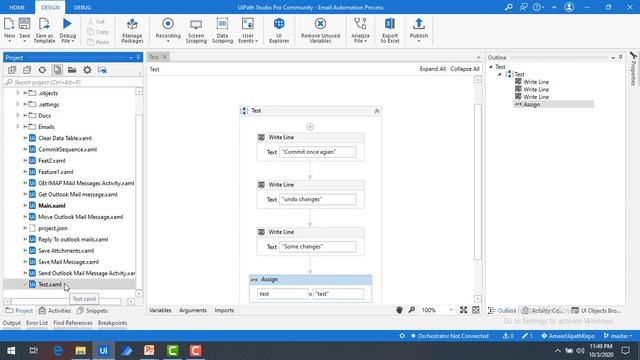Open the Output panel tab
This screenshot has height=360, width=640.
(x=11, y=323)
